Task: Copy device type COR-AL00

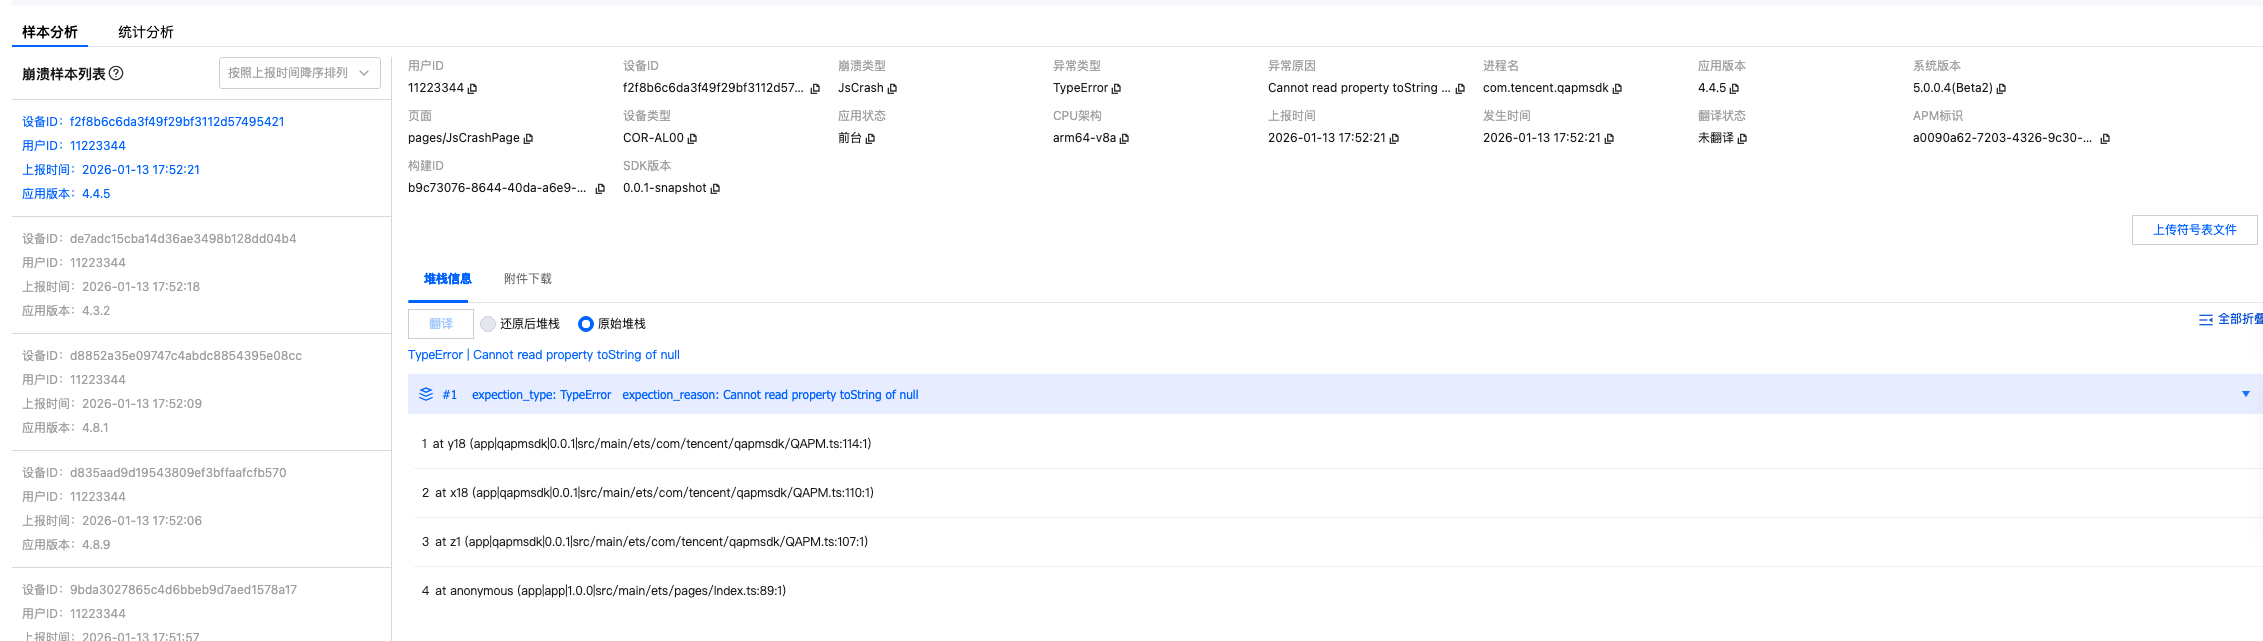Action: [x=692, y=139]
